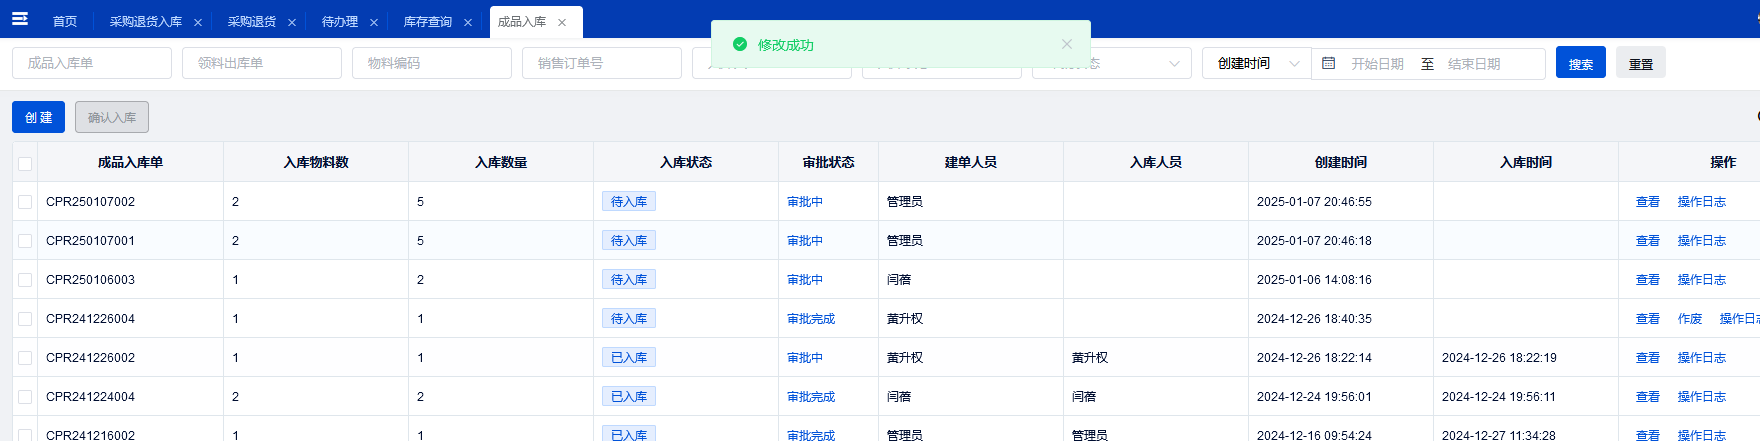
Task: Click the 重置 button
Action: coord(1641,63)
